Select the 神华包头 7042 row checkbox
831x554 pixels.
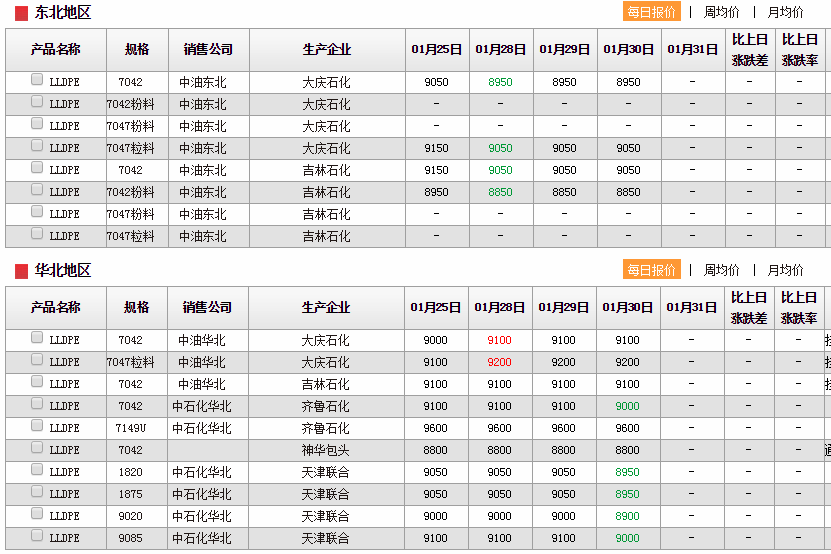37,447
